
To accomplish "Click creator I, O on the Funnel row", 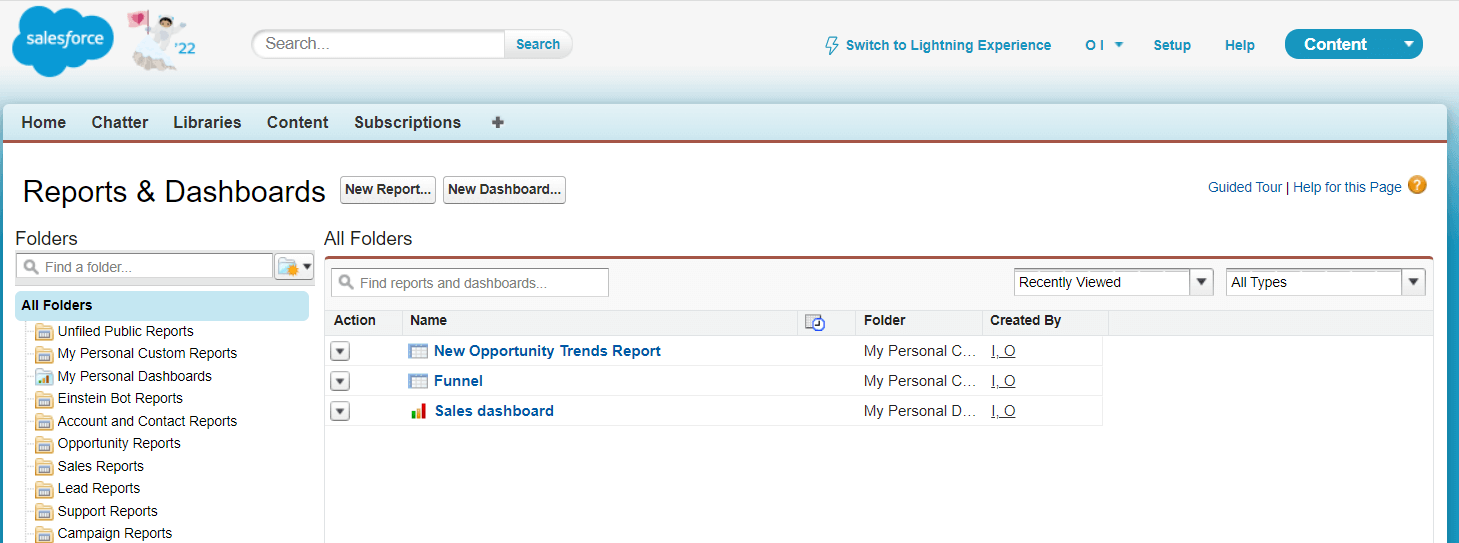I will pyautogui.click(x=1003, y=381).
